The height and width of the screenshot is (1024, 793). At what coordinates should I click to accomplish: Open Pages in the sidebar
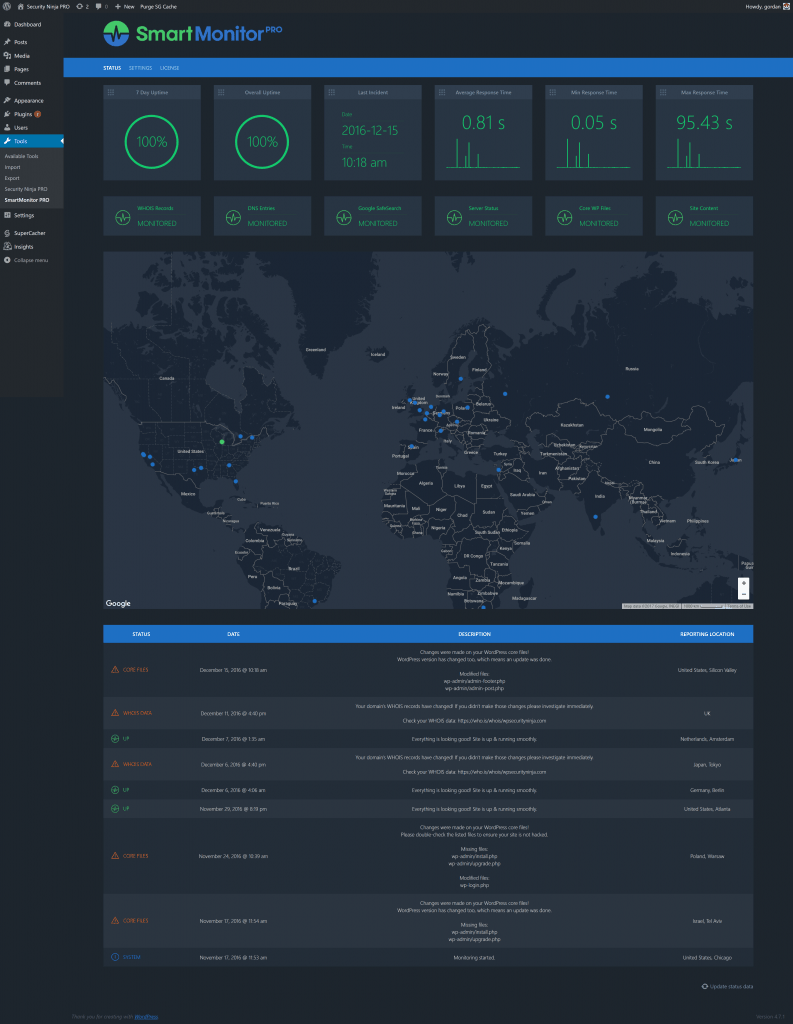[x=21, y=69]
